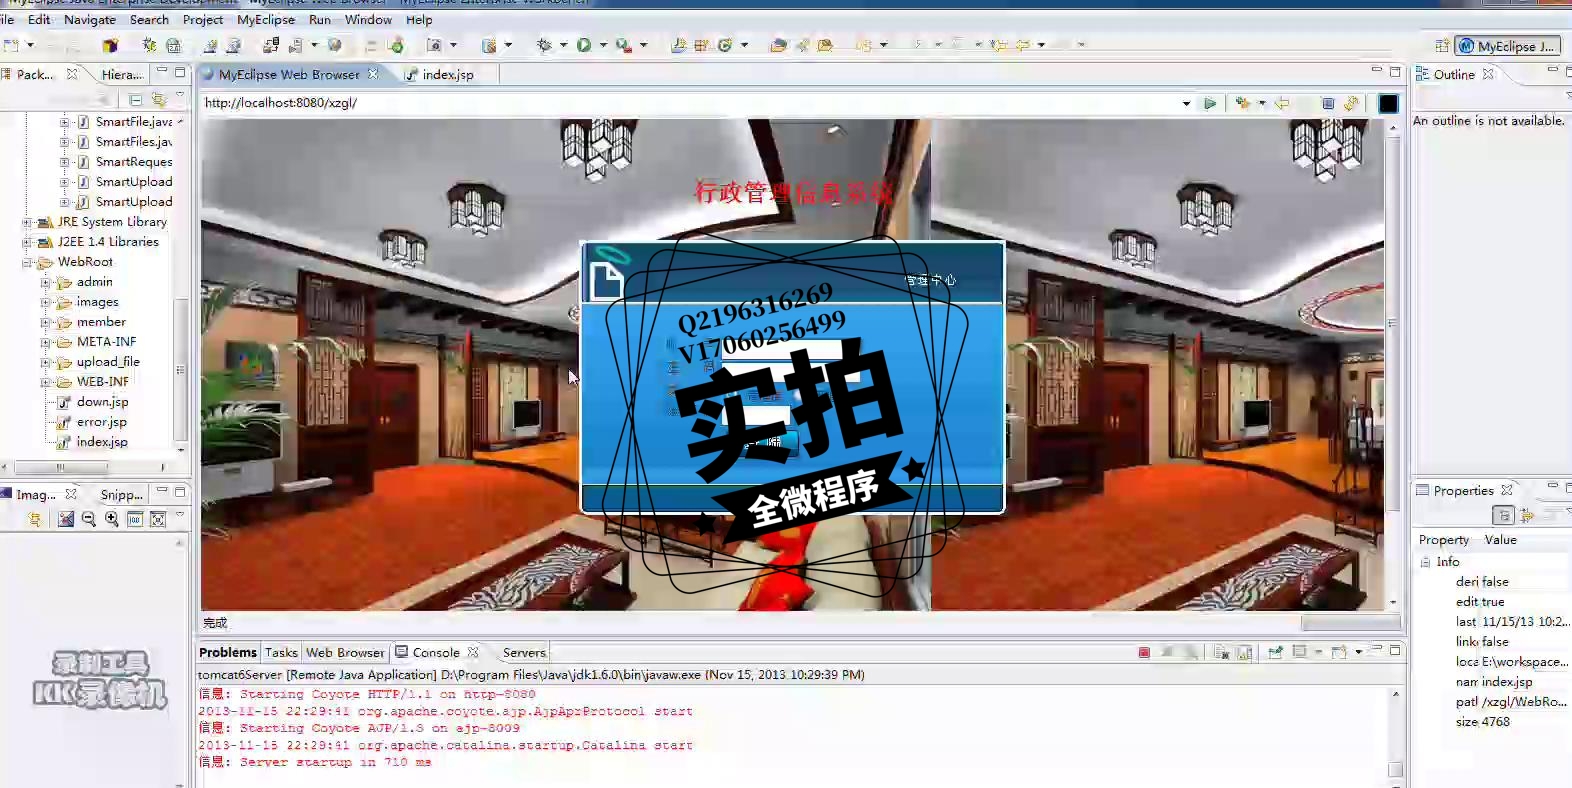Click red Terminate icon in Console
Viewport: 1572px width, 788px height.
[x=1144, y=652]
